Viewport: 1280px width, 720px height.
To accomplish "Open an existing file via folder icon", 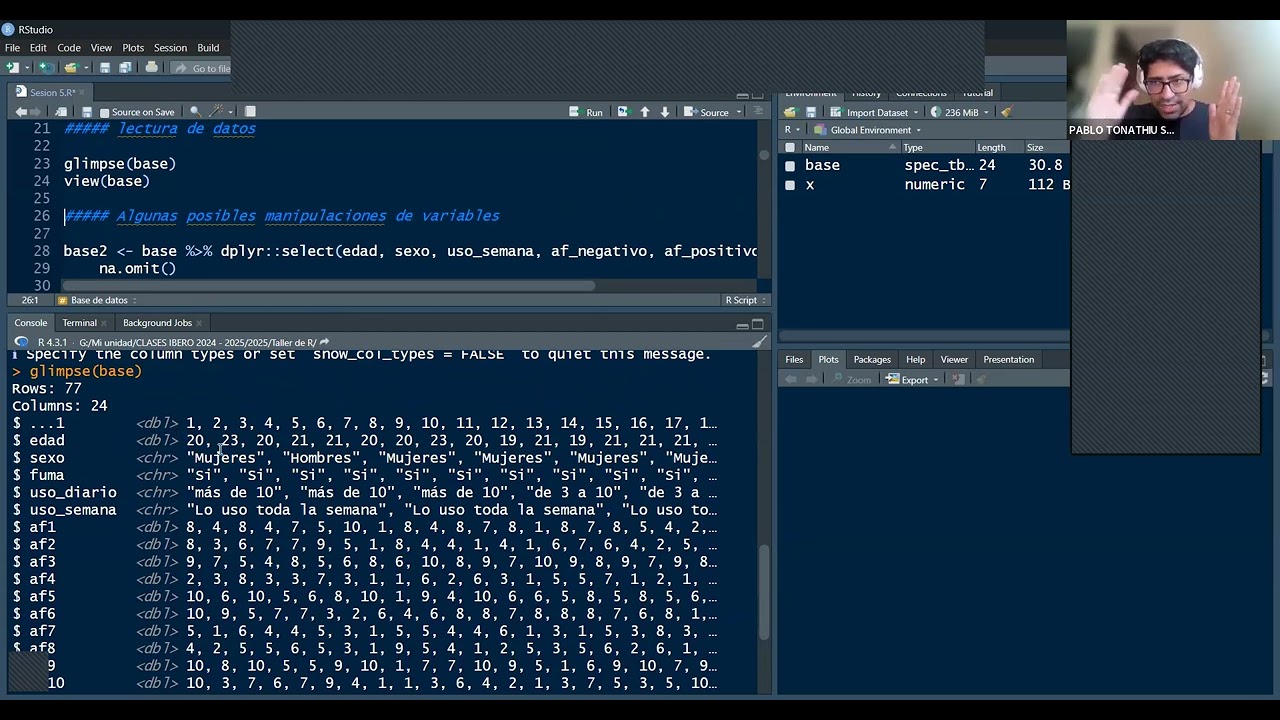I will coord(70,68).
